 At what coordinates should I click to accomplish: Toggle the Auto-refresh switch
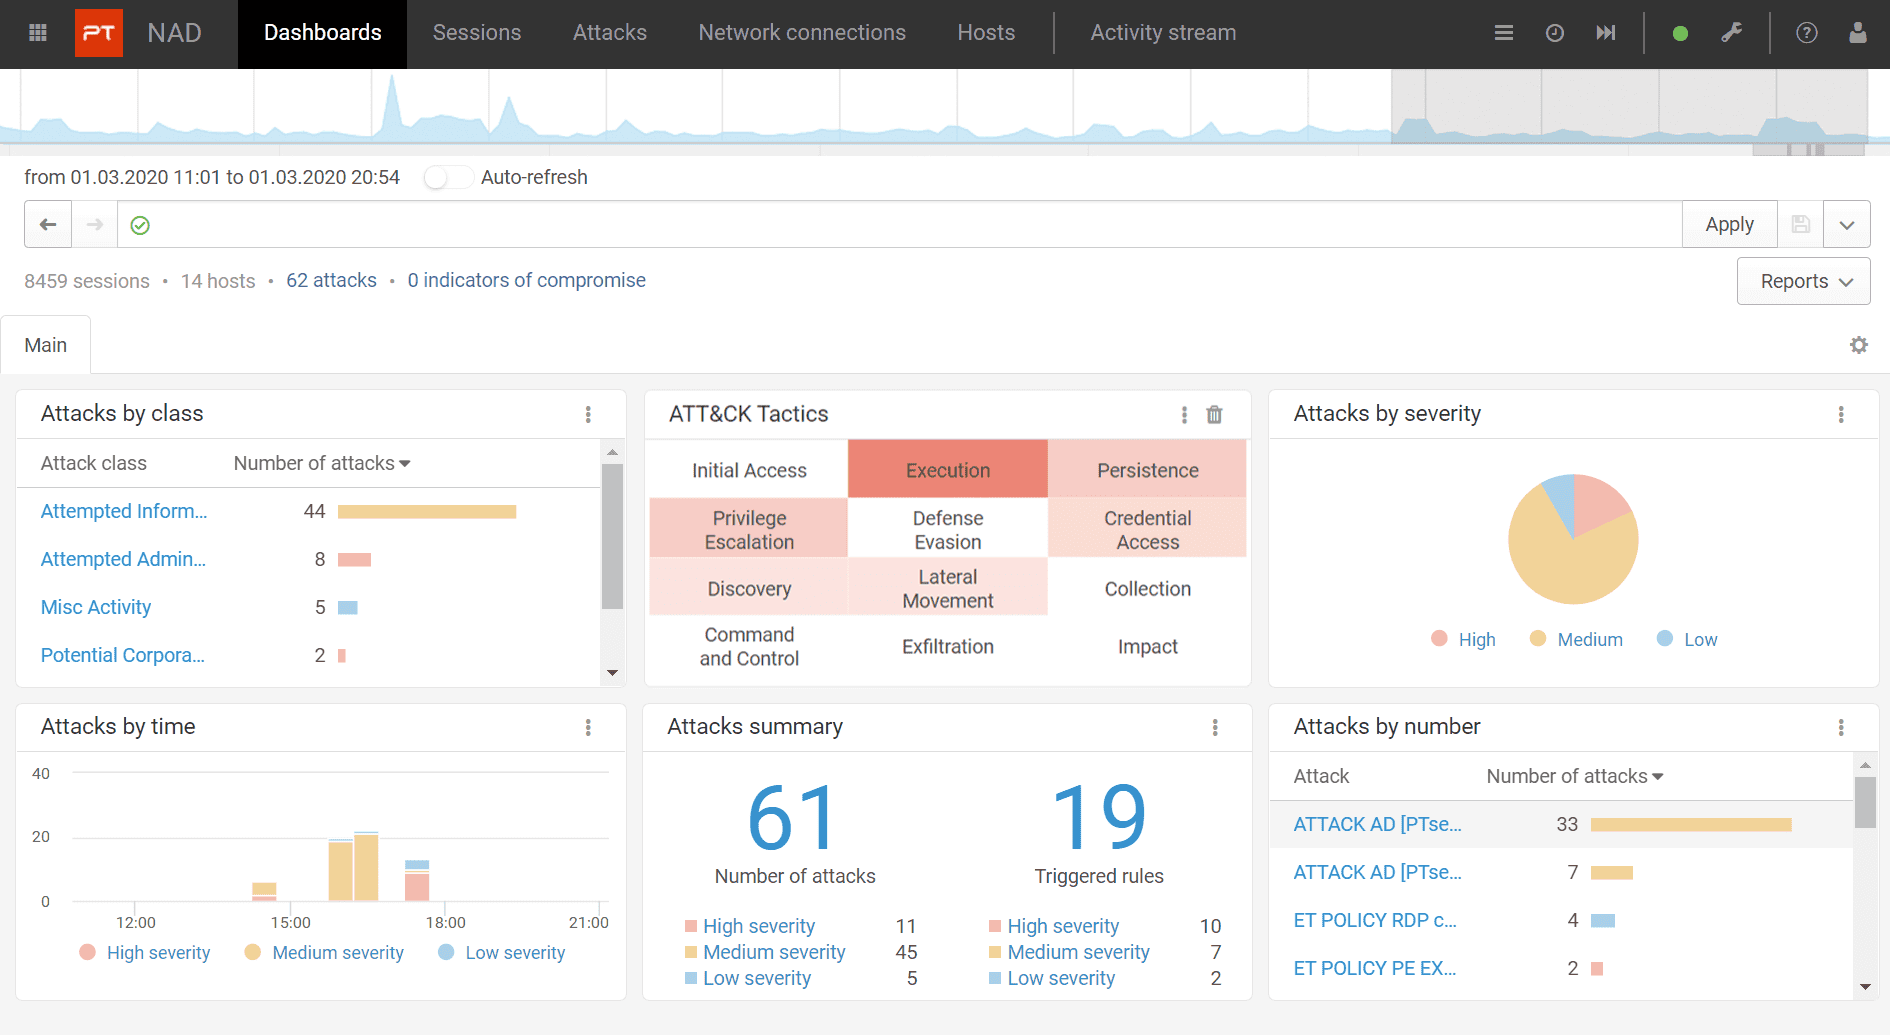447,177
